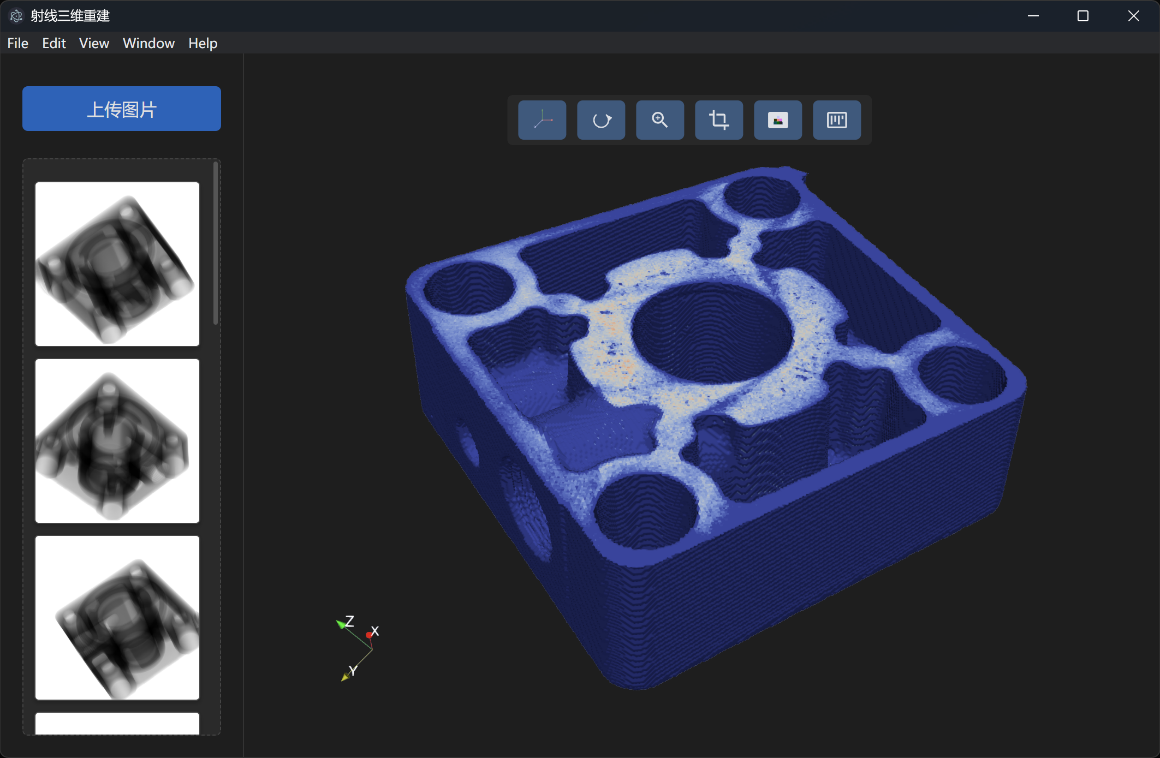Image resolution: width=1160 pixels, height=758 pixels.
Task: Open the Window menu
Action: point(149,43)
